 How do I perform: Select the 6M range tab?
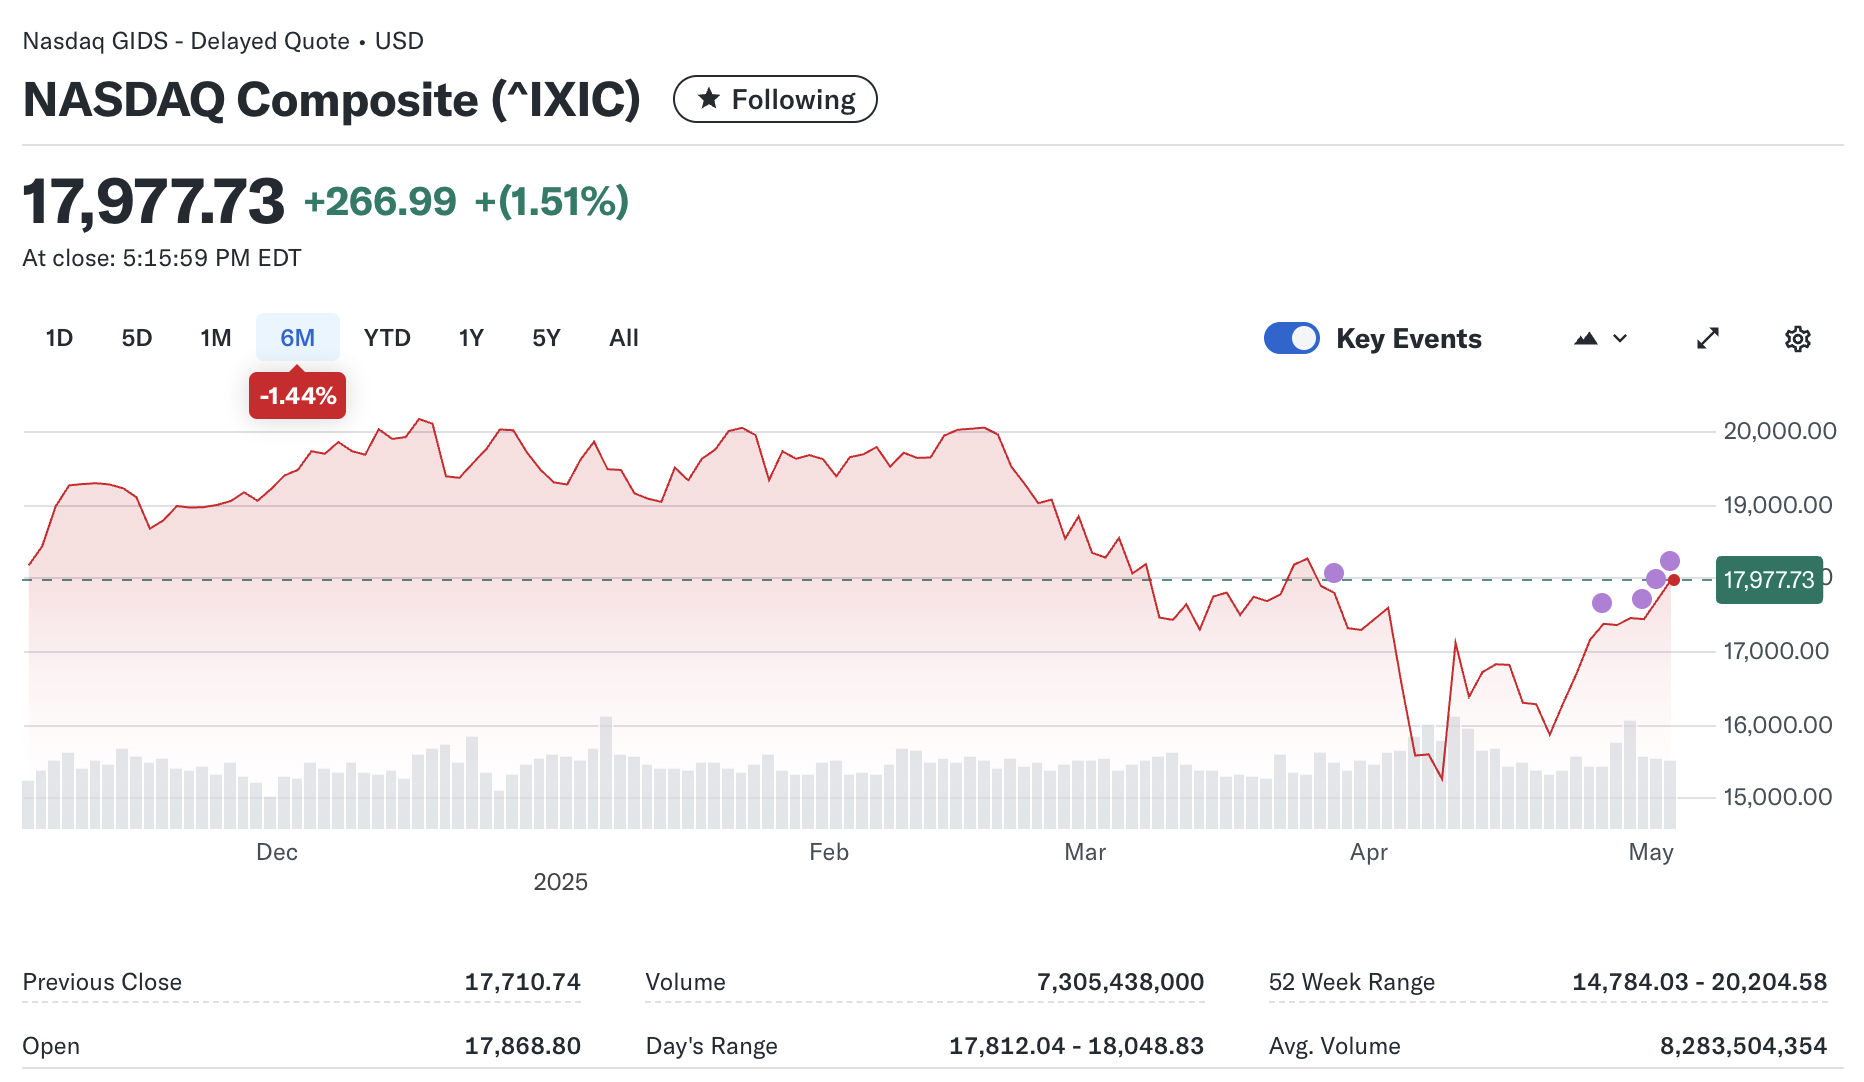[297, 338]
